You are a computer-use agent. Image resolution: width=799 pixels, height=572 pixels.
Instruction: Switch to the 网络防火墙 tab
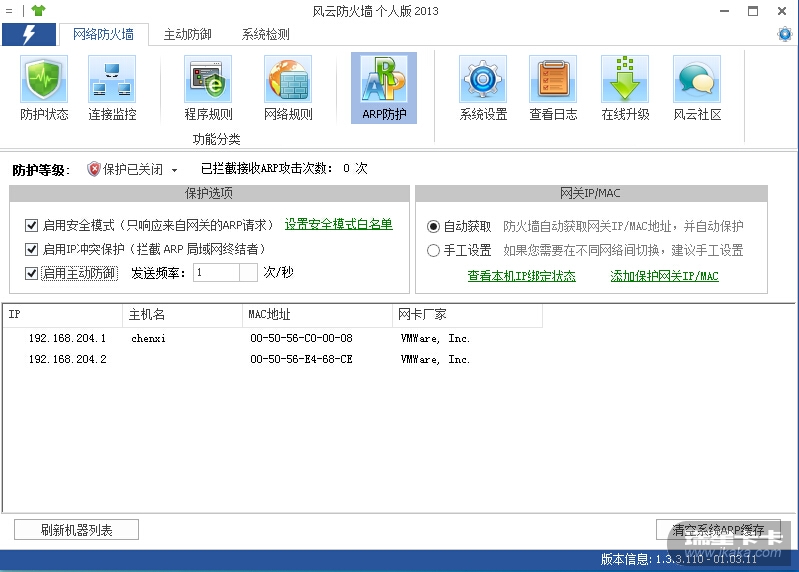pyautogui.click(x=103, y=34)
